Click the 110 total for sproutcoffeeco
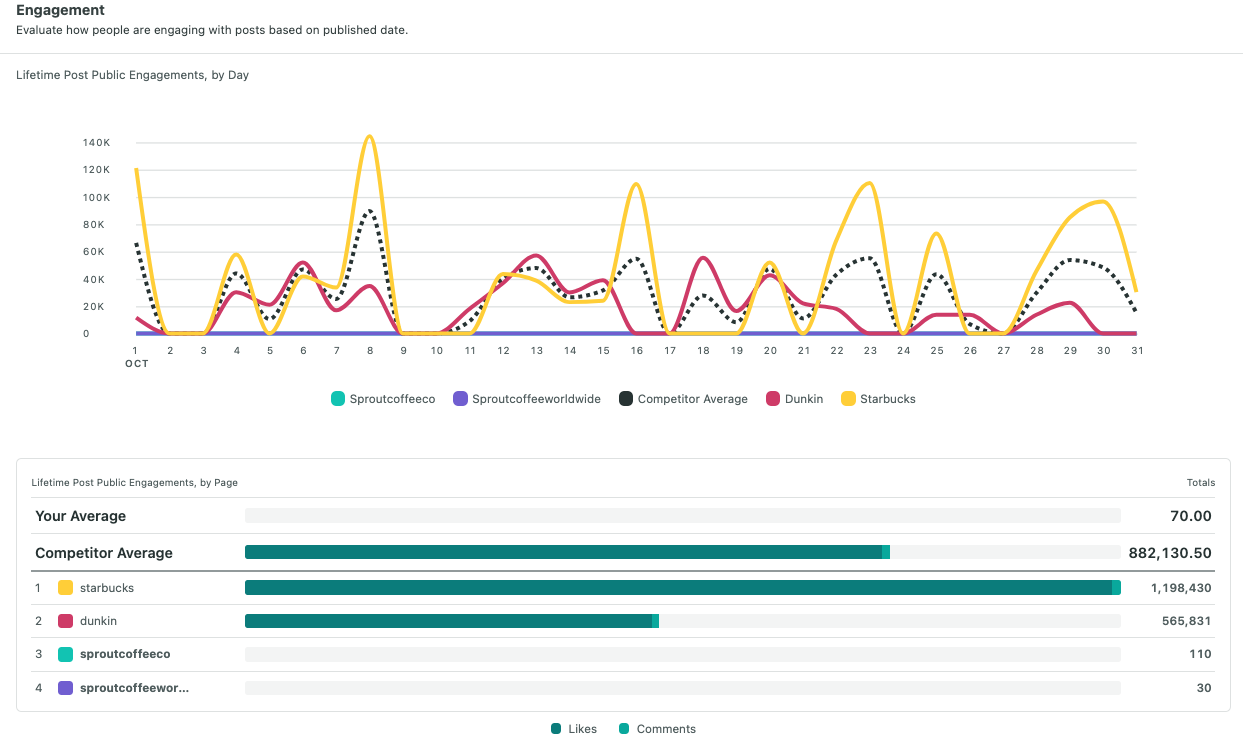The image size is (1243, 750). click(x=1200, y=654)
